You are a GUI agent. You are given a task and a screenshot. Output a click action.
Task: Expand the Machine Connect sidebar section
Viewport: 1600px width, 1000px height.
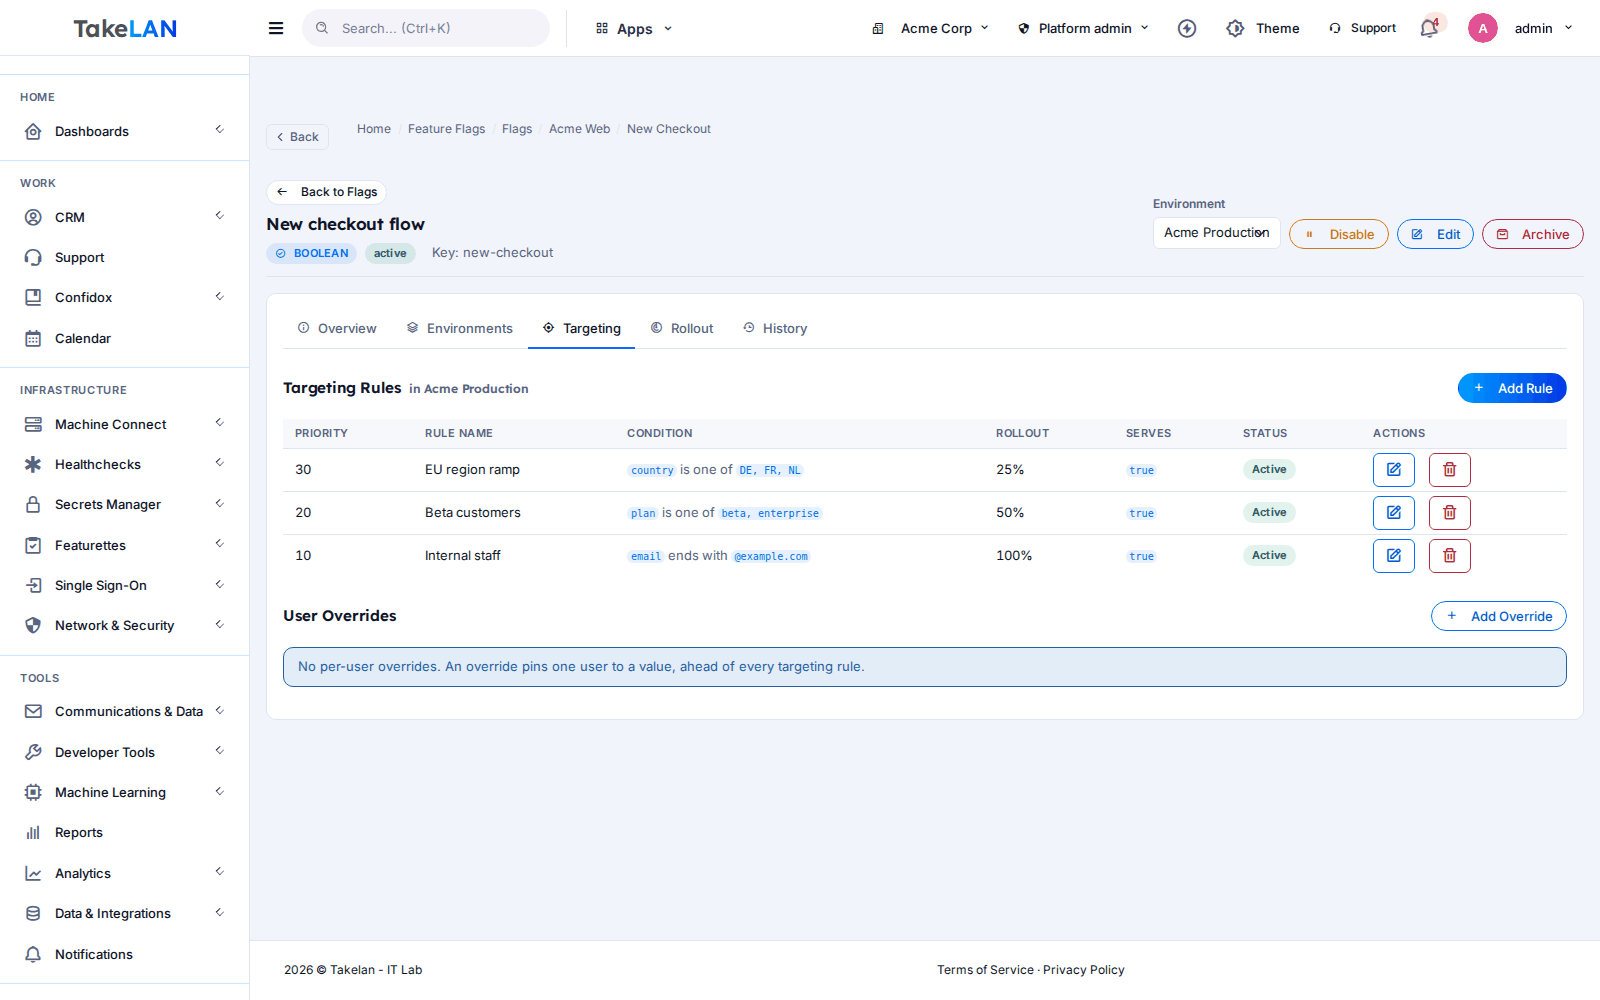124,424
